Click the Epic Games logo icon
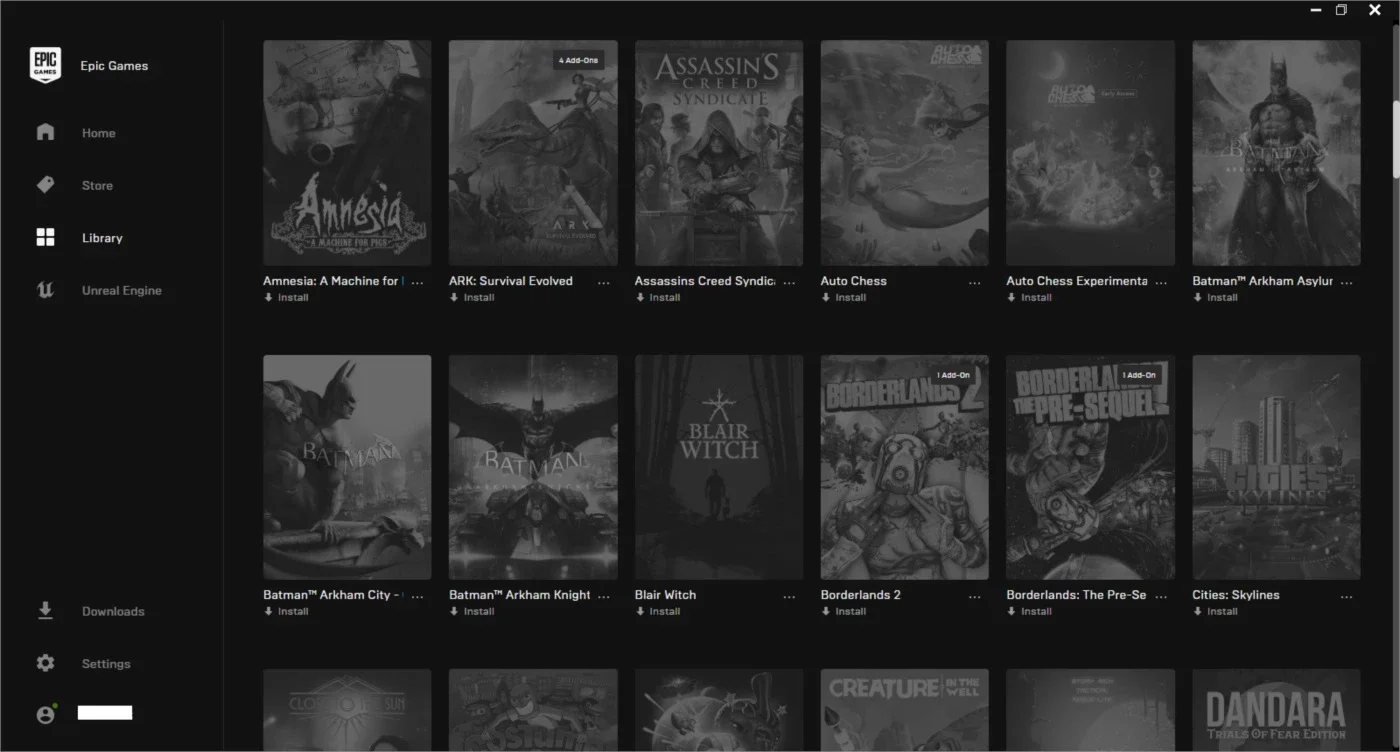This screenshot has width=1400, height=752. point(45,65)
